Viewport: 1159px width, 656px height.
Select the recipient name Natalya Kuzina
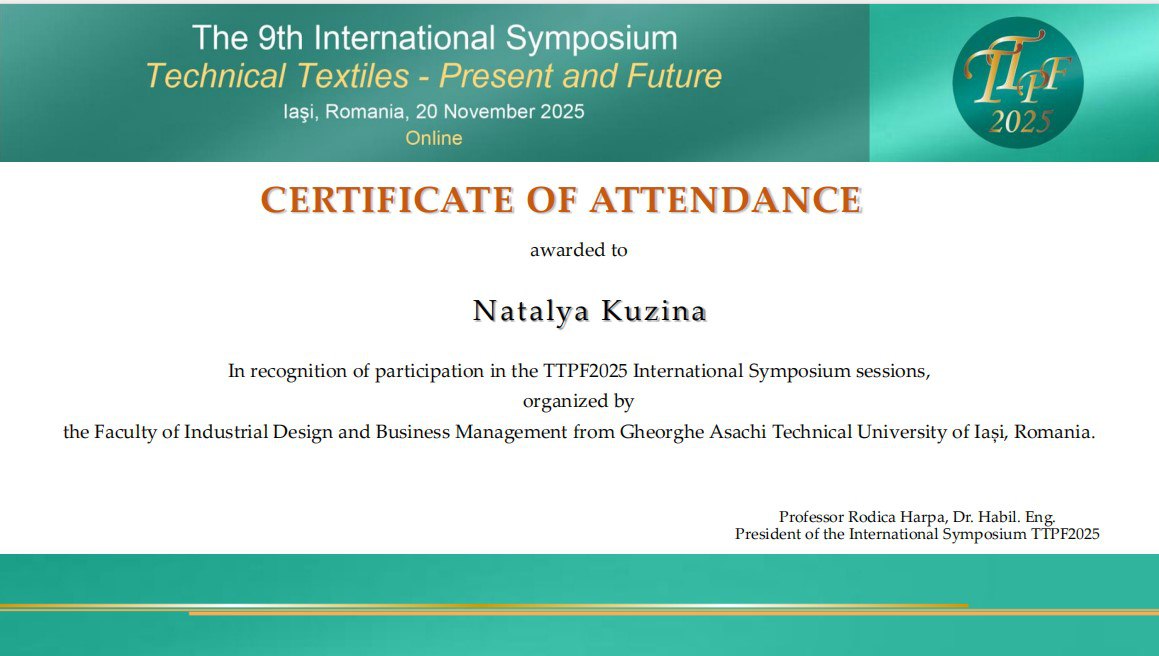590,311
